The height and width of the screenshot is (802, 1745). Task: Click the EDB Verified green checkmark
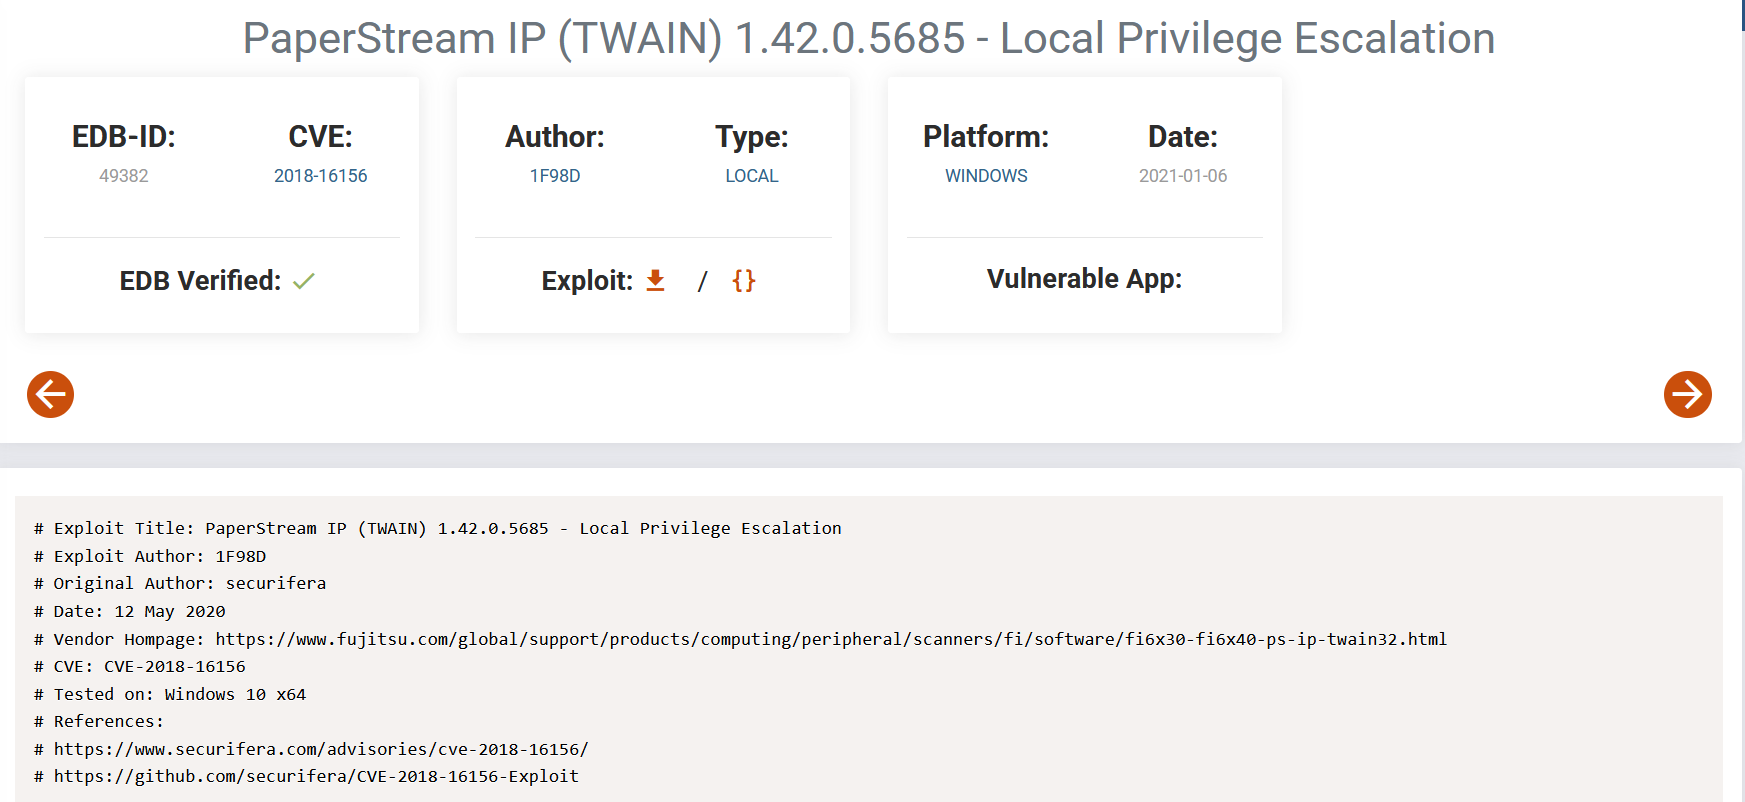tap(304, 281)
